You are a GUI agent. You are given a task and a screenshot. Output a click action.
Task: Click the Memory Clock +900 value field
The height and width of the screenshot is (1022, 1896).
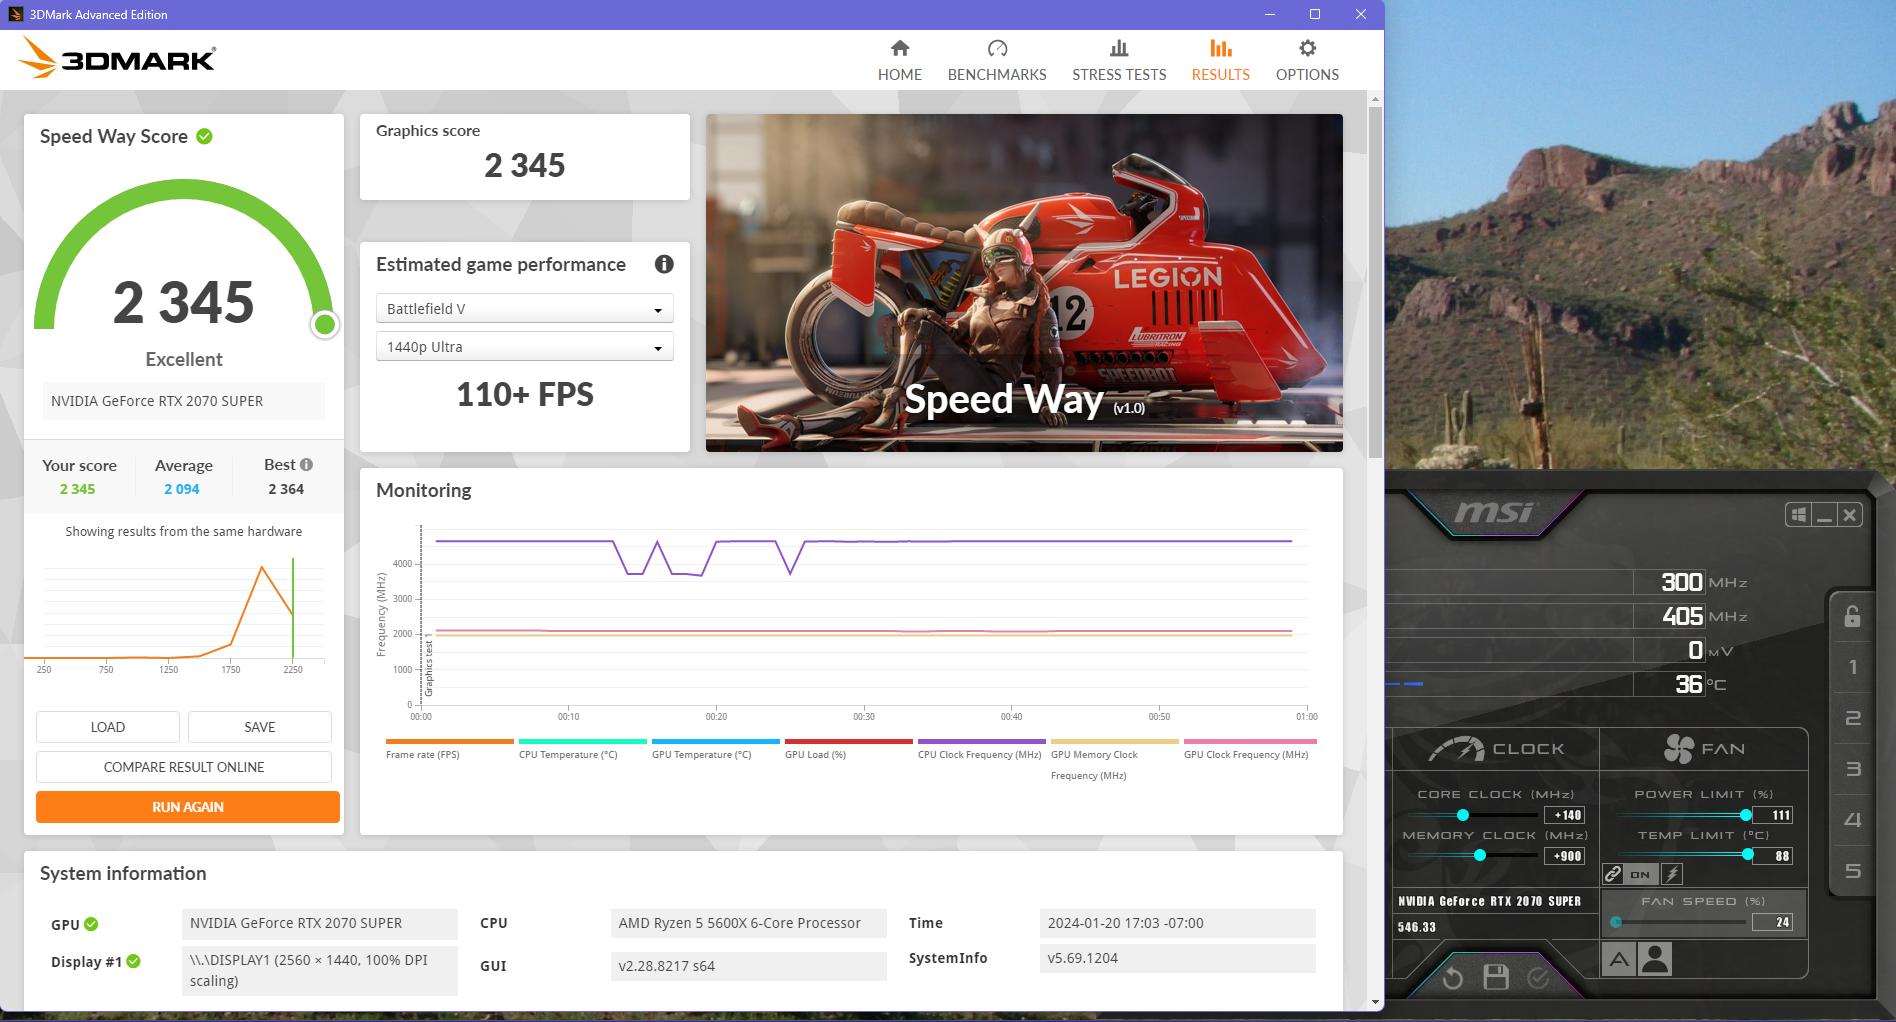tap(1565, 856)
